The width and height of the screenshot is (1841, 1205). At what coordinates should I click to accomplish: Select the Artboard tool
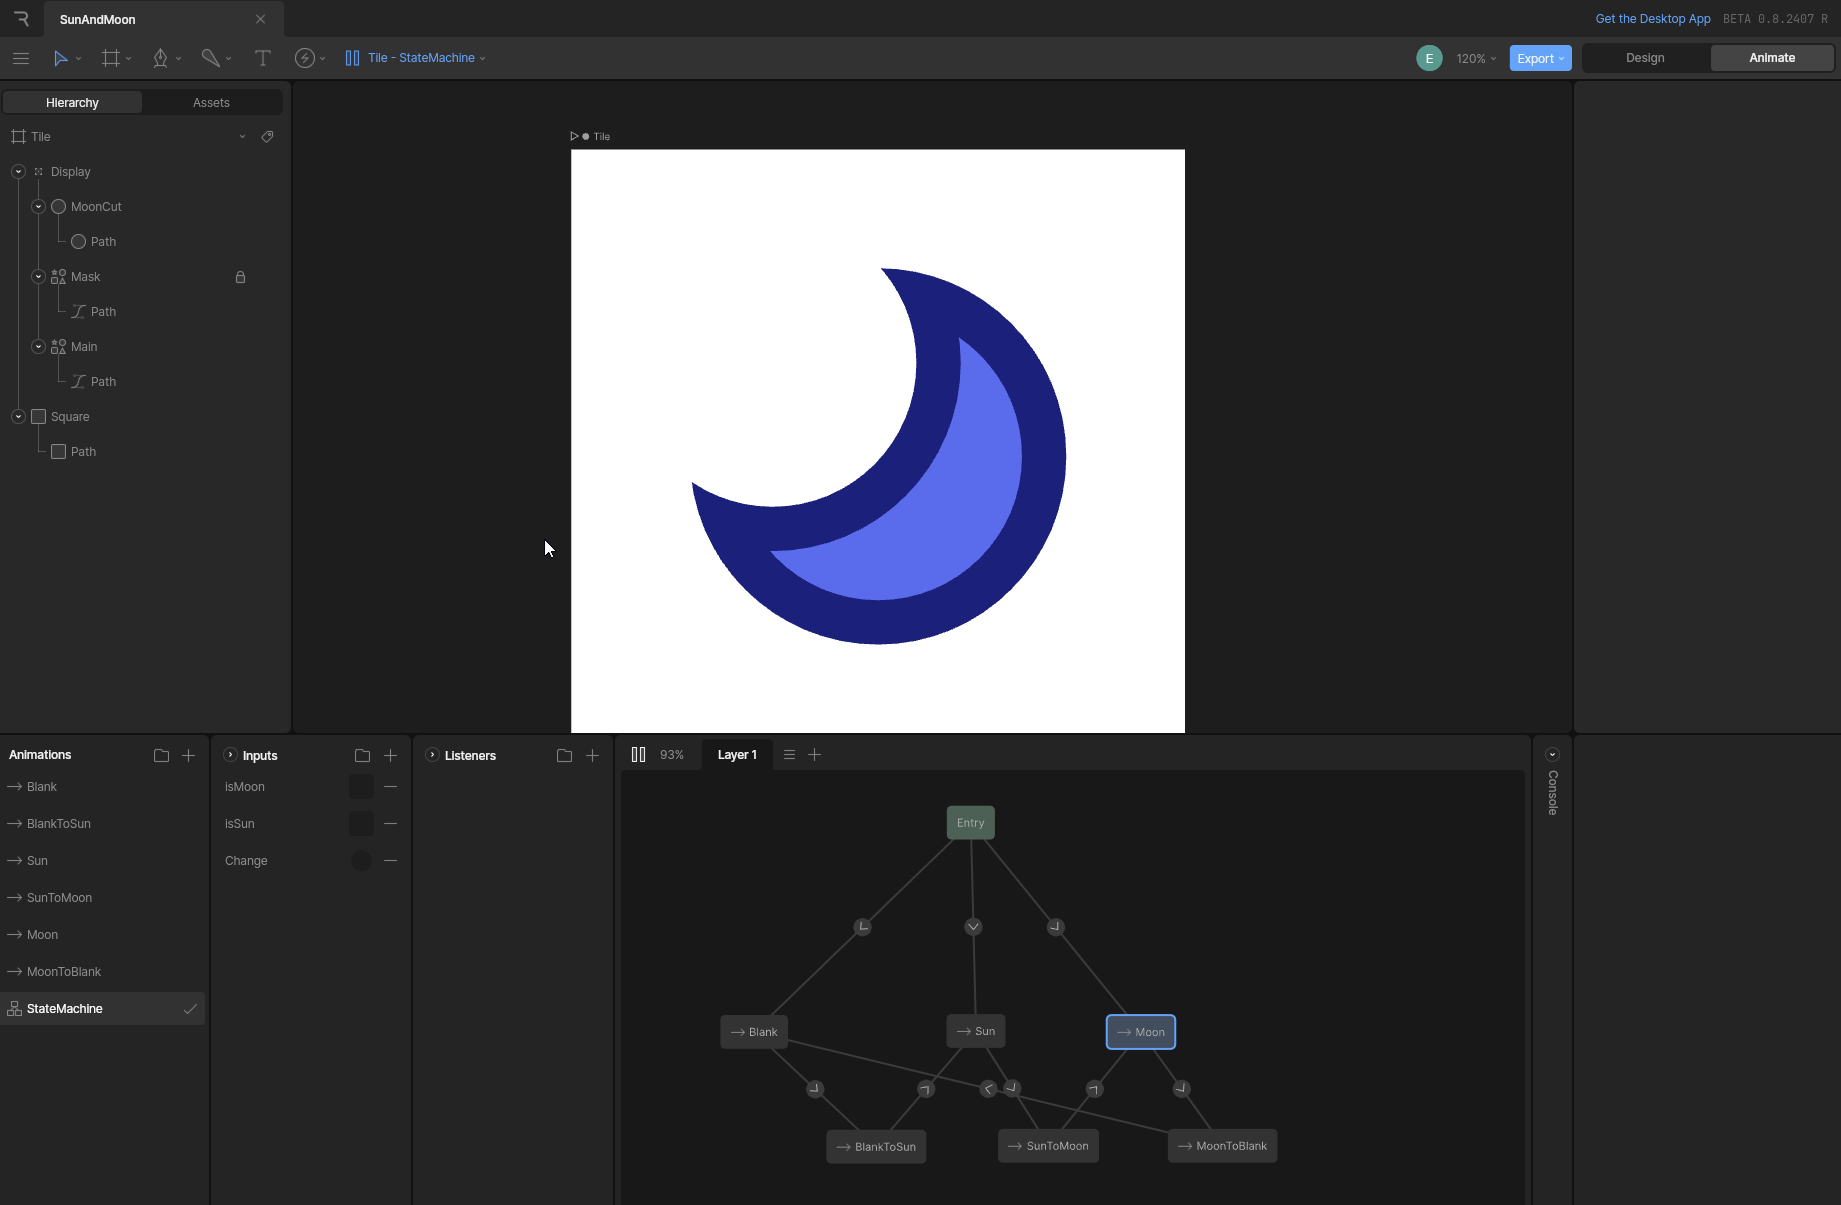click(111, 58)
